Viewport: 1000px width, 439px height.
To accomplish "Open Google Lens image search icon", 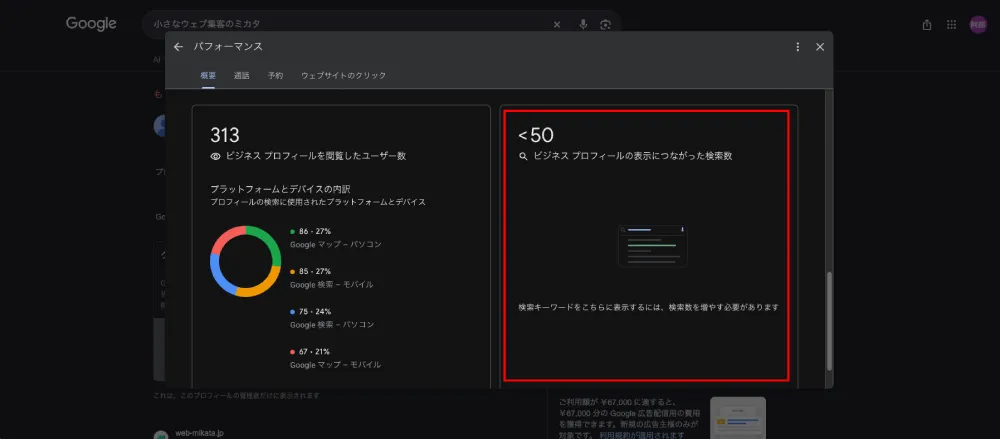I will (605, 24).
